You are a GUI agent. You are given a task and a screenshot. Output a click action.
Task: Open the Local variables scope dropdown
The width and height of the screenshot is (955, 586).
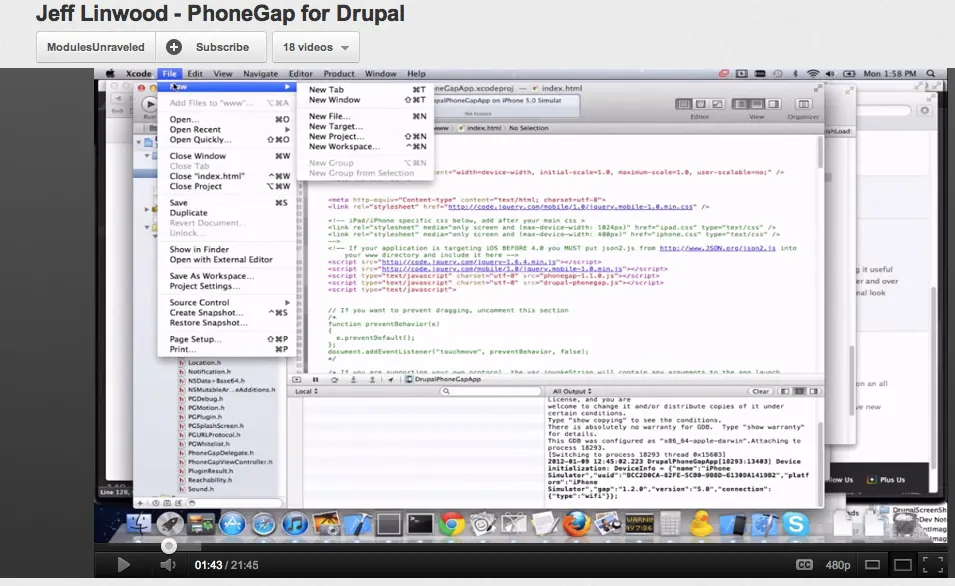pos(306,392)
